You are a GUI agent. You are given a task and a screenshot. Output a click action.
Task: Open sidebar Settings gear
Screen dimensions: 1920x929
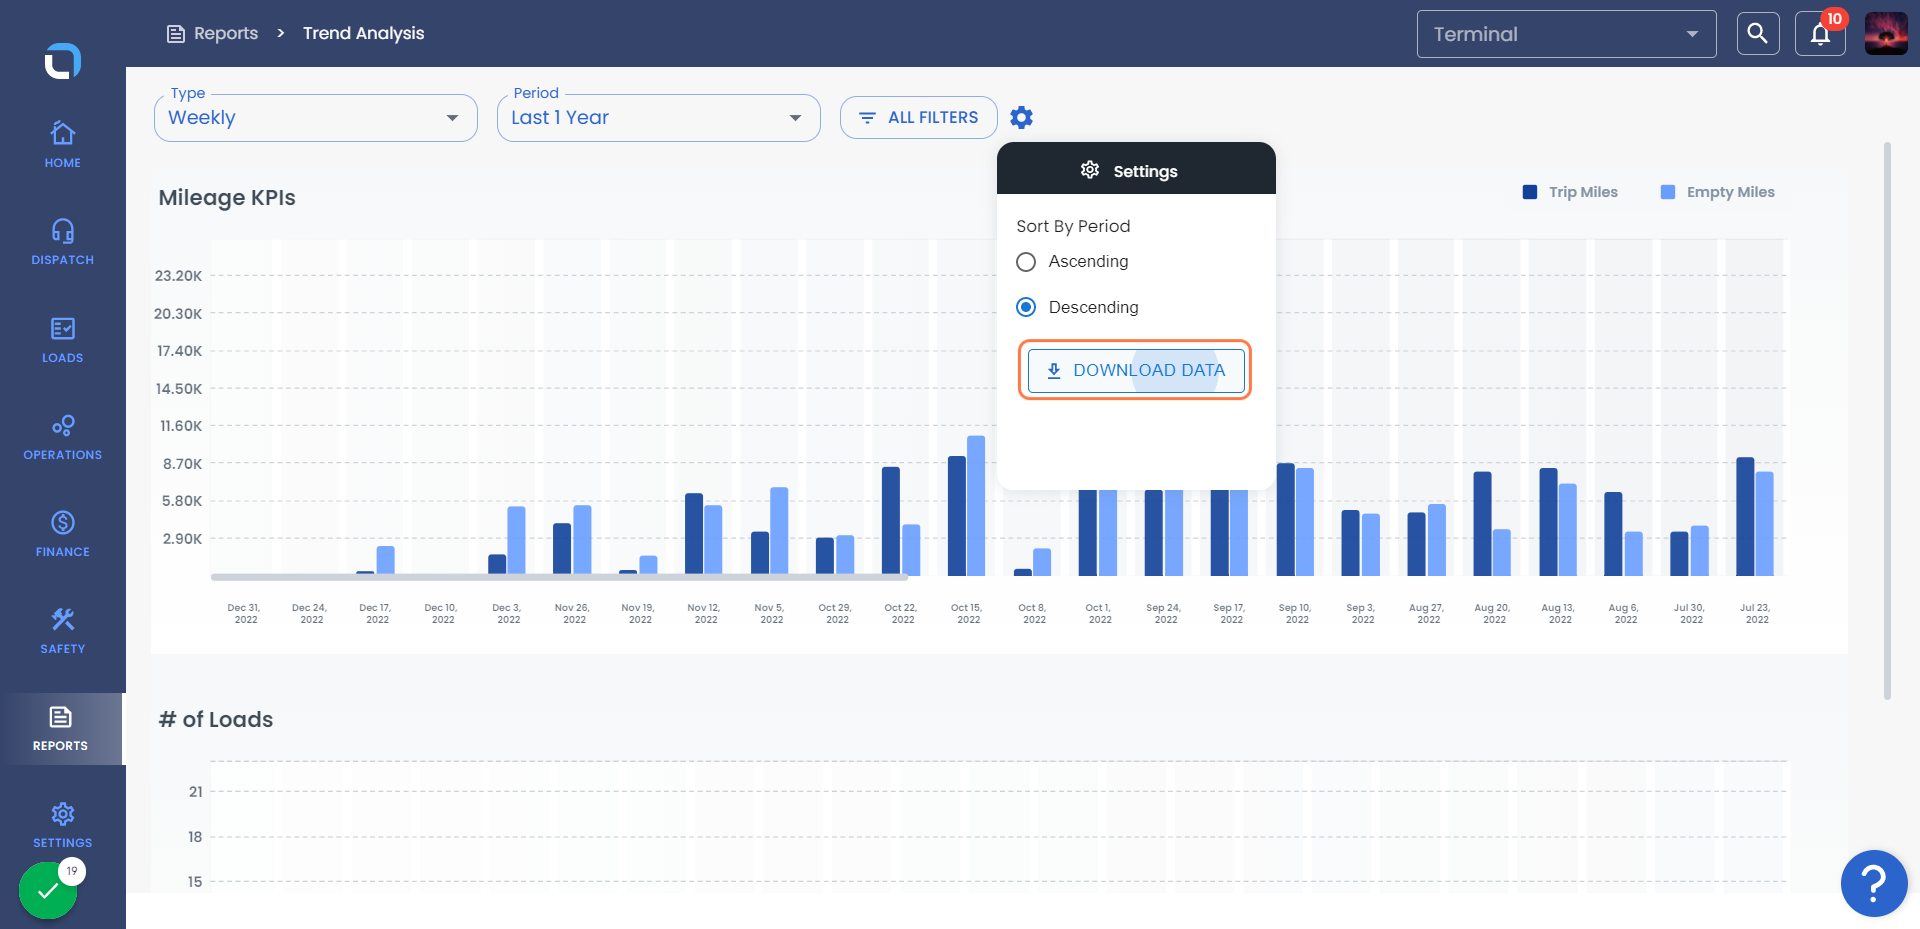tap(62, 825)
